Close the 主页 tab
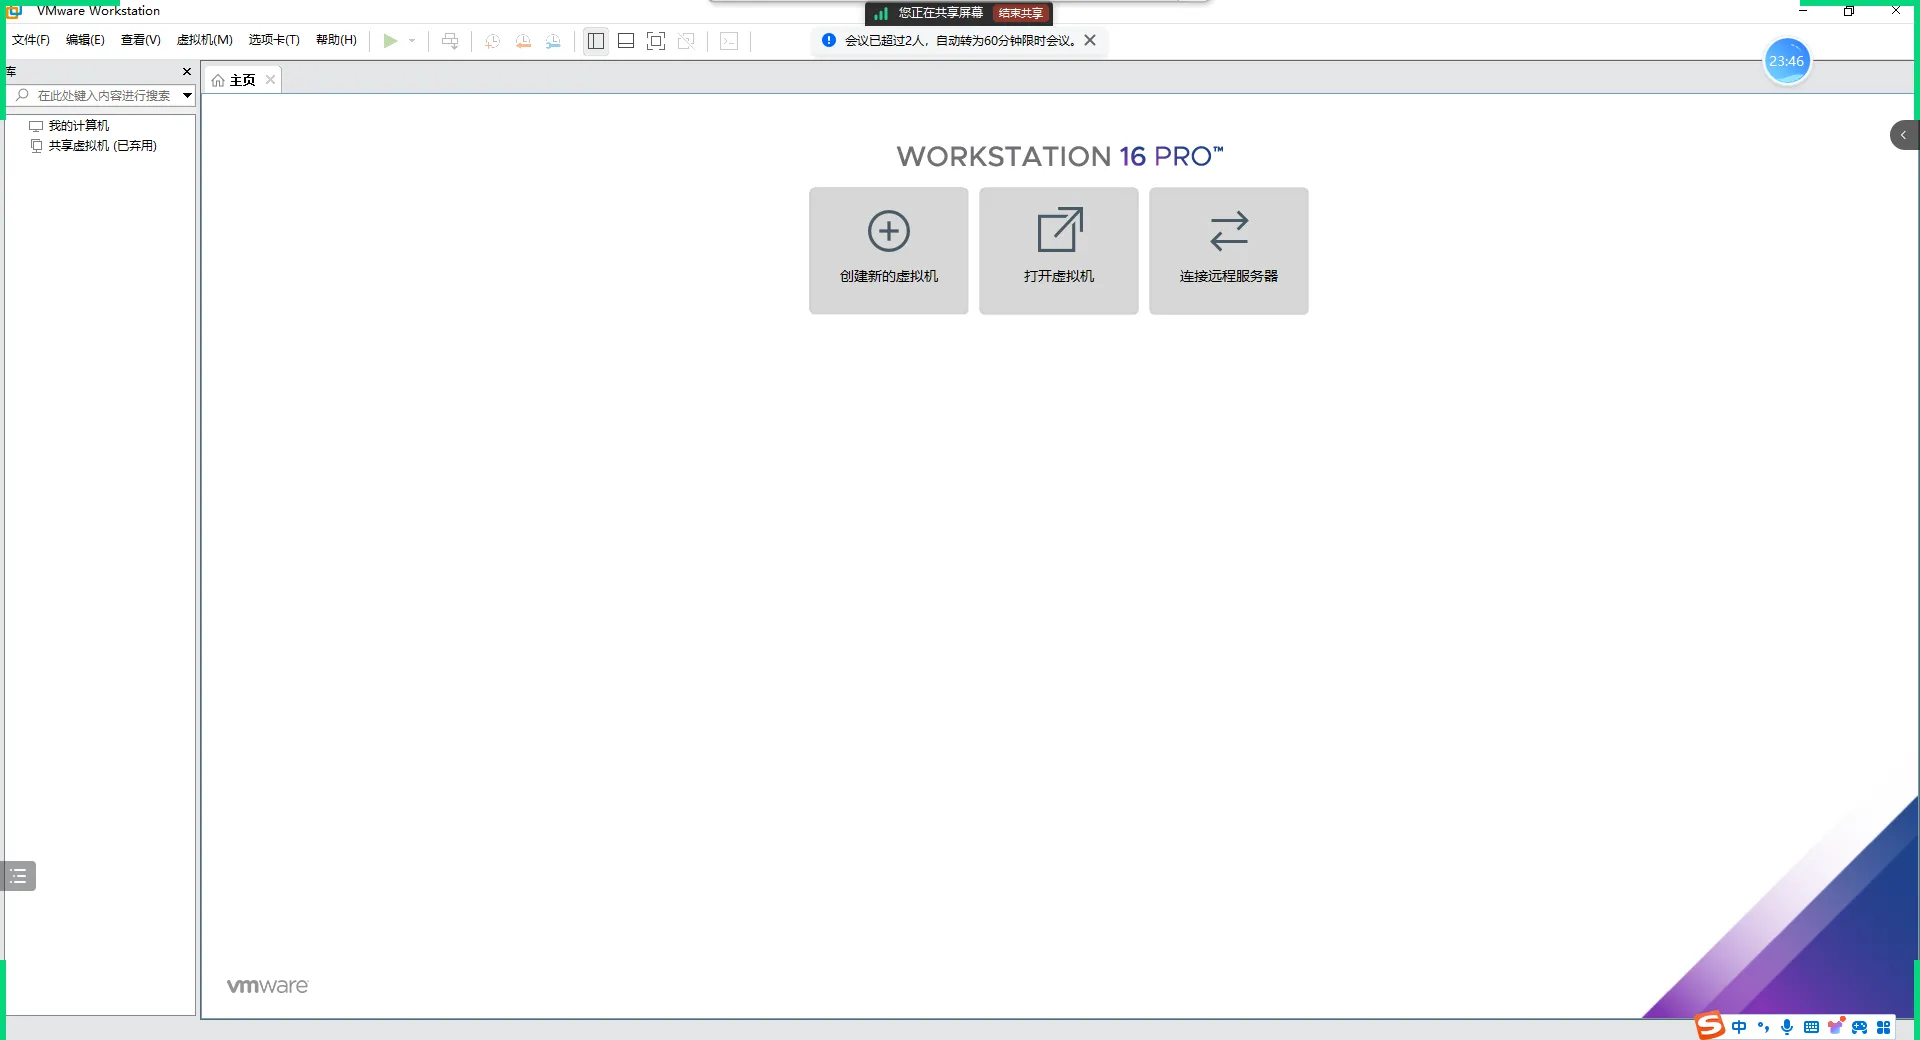 tap(270, 80)
